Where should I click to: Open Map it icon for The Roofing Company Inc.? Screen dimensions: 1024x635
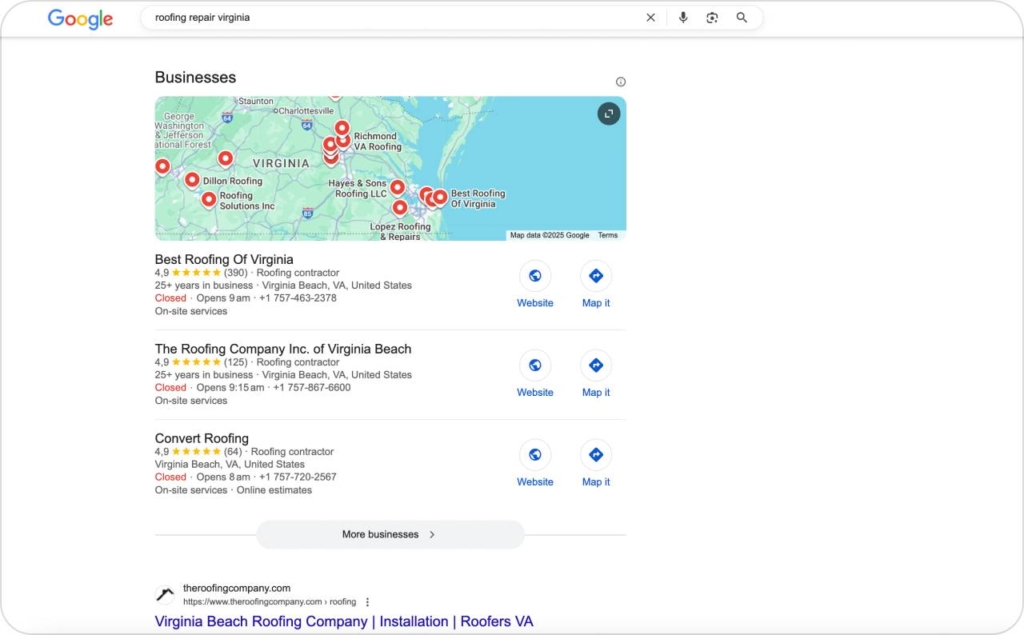click(x=596, y=365)
